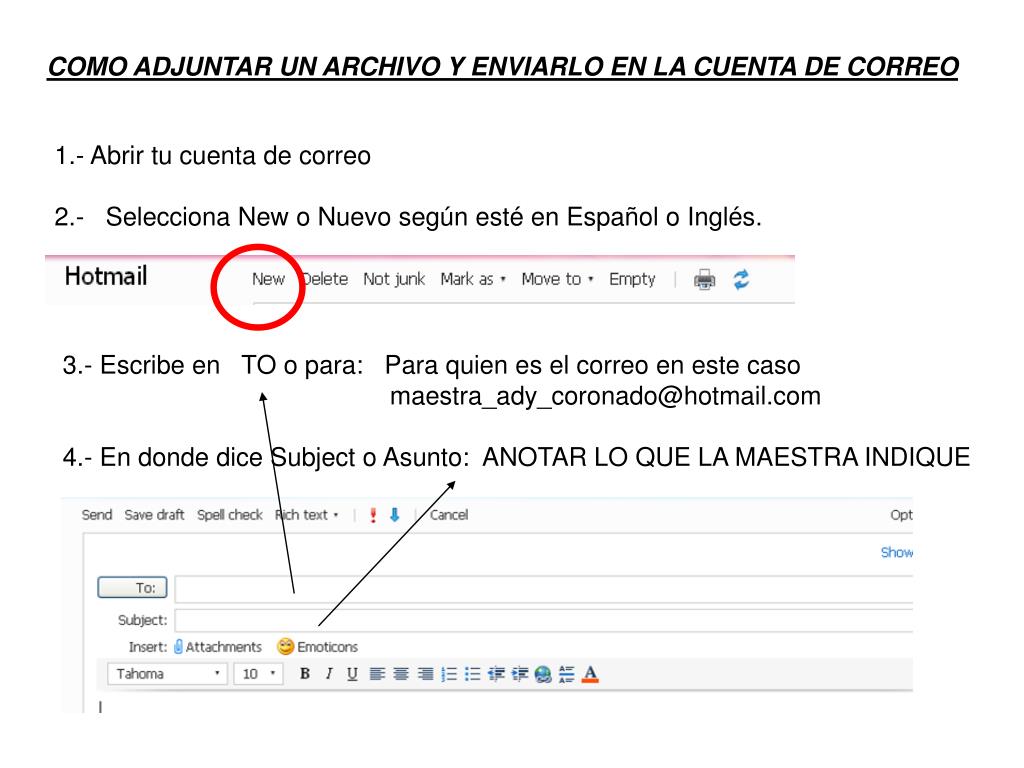Open the Move to menu
The height and width of the screenshot is (768, 1024).
[551, 279]
